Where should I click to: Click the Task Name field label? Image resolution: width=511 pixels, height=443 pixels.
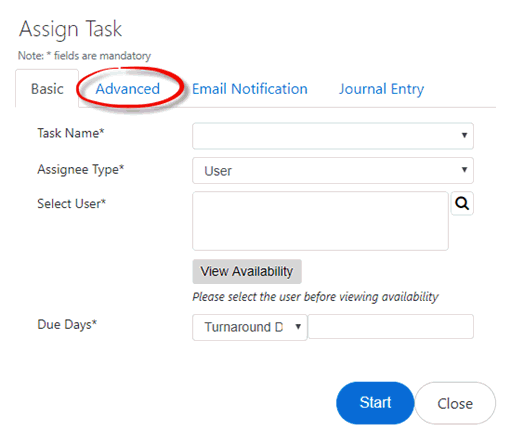click(71, 133)
